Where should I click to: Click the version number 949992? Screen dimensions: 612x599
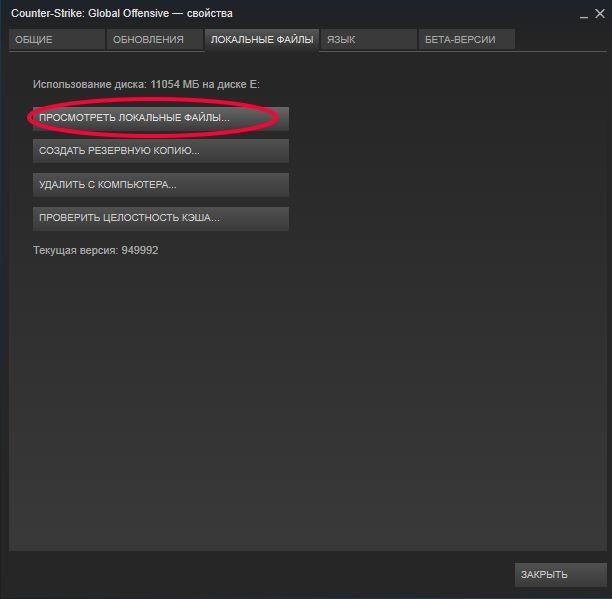[x=140, y=250]
